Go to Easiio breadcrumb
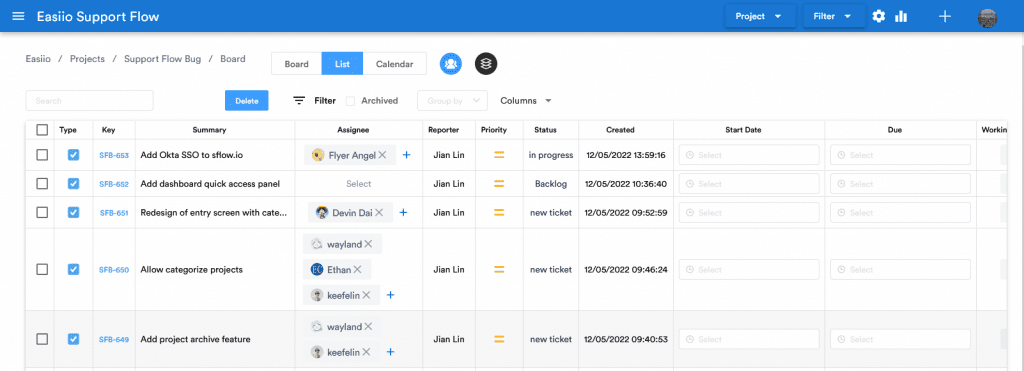The width and height of the screenshot is (1024, 371). tap(38, 59)
